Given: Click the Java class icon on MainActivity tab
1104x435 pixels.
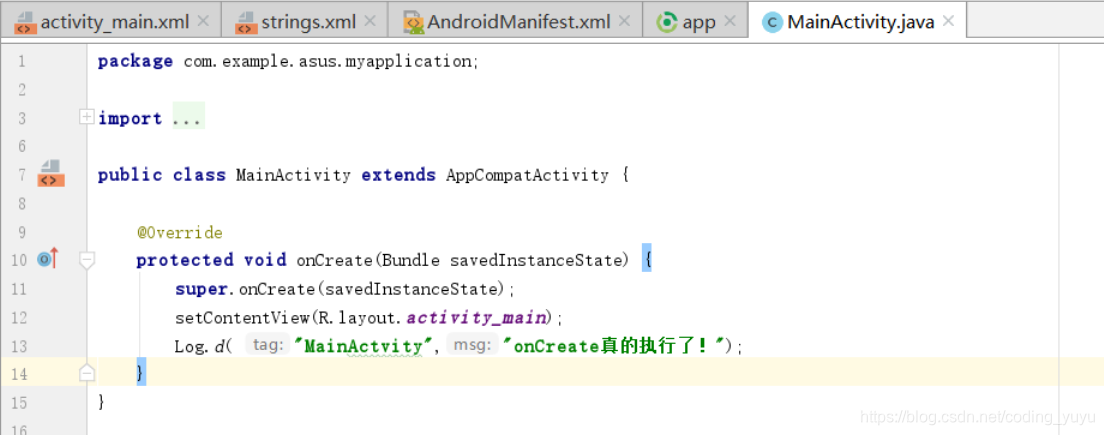Looking at the screenshot, I should [772, 23].
